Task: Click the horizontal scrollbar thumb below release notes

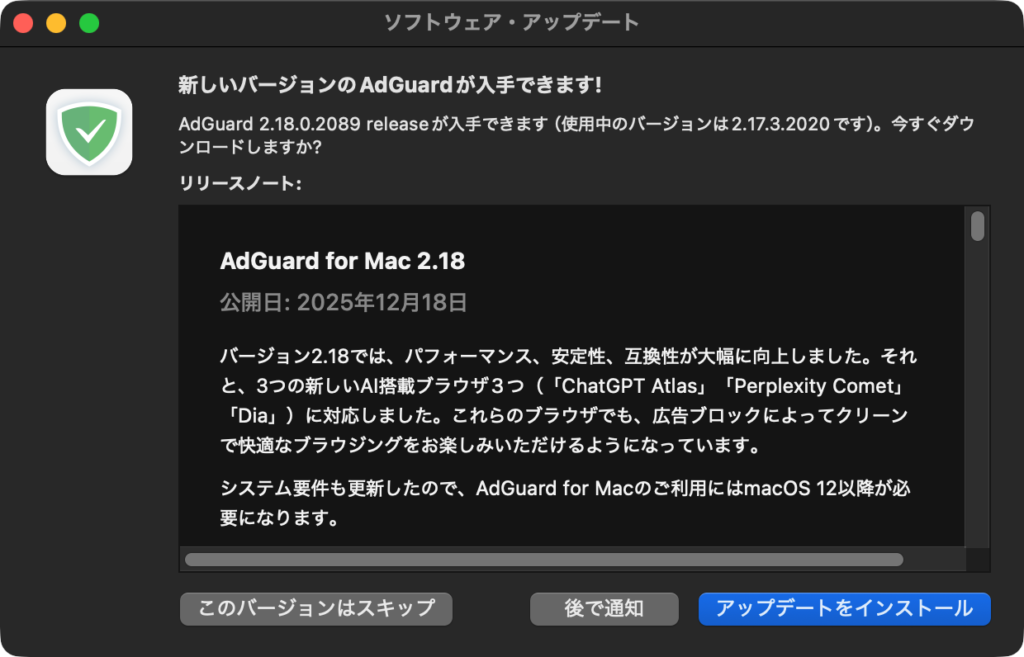Action: tap(544, 560)
